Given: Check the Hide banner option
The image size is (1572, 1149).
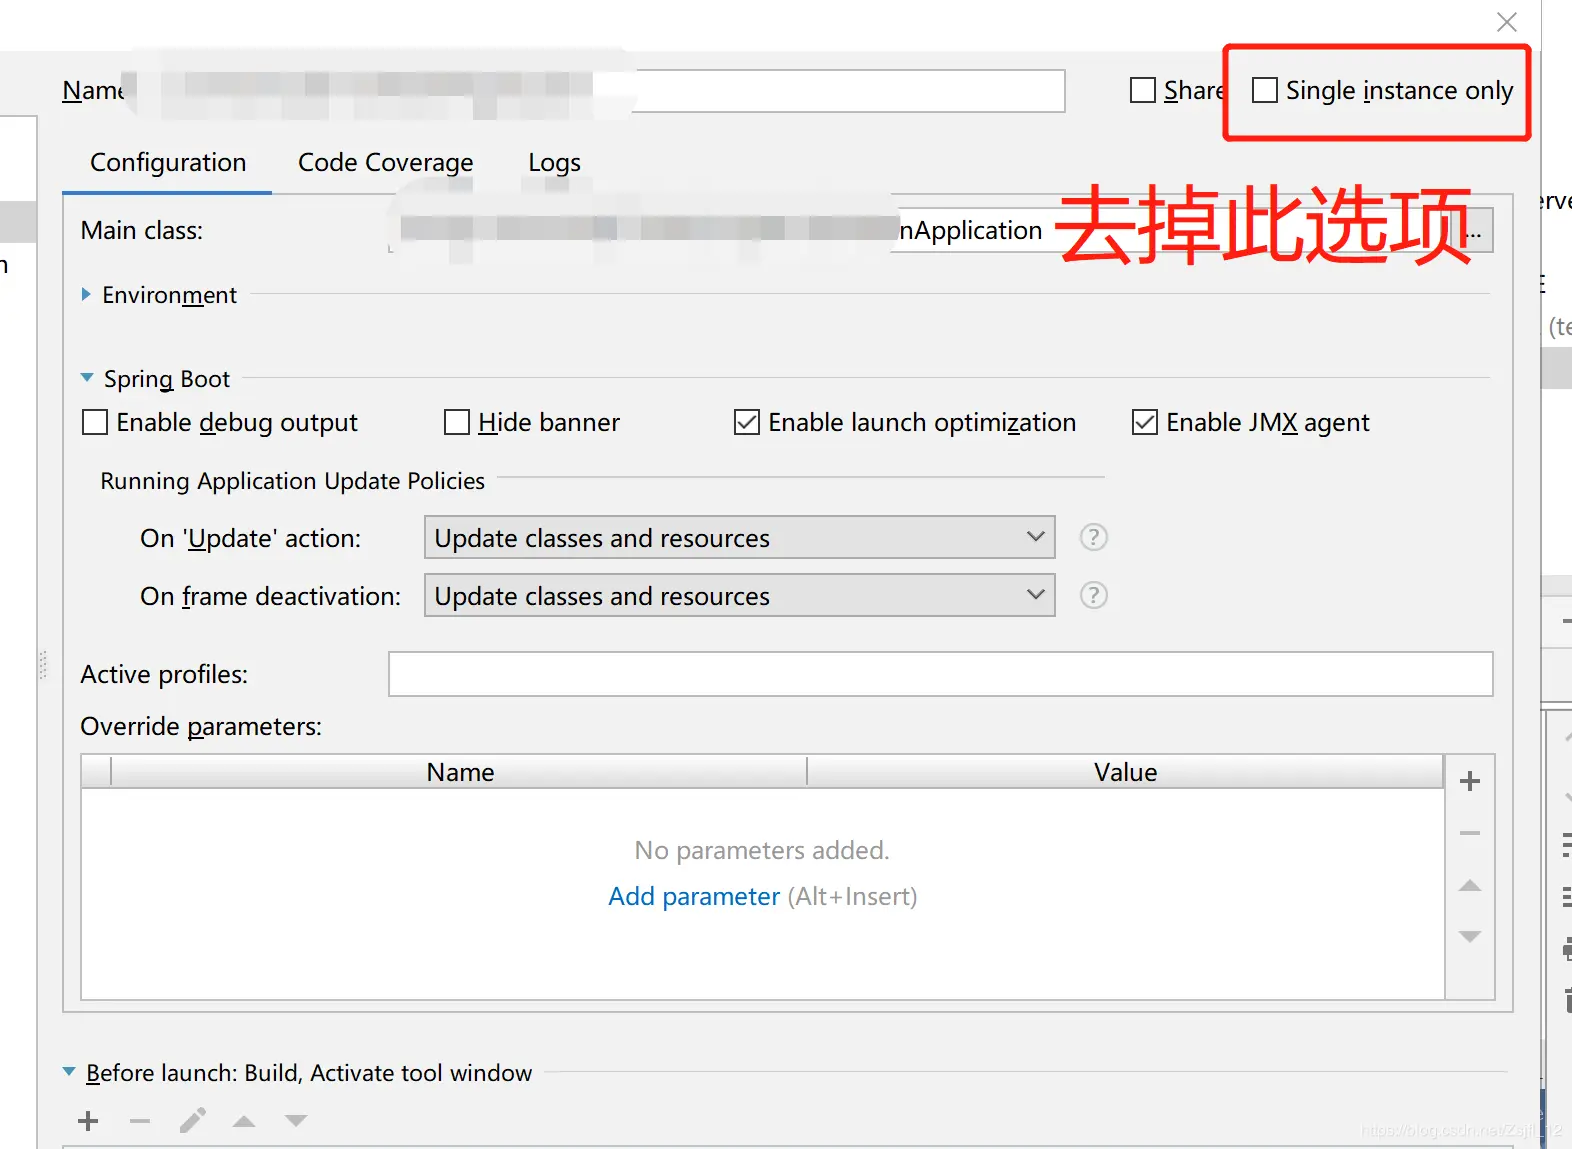Looking at the screenshot, I should [x=457, y=422].
